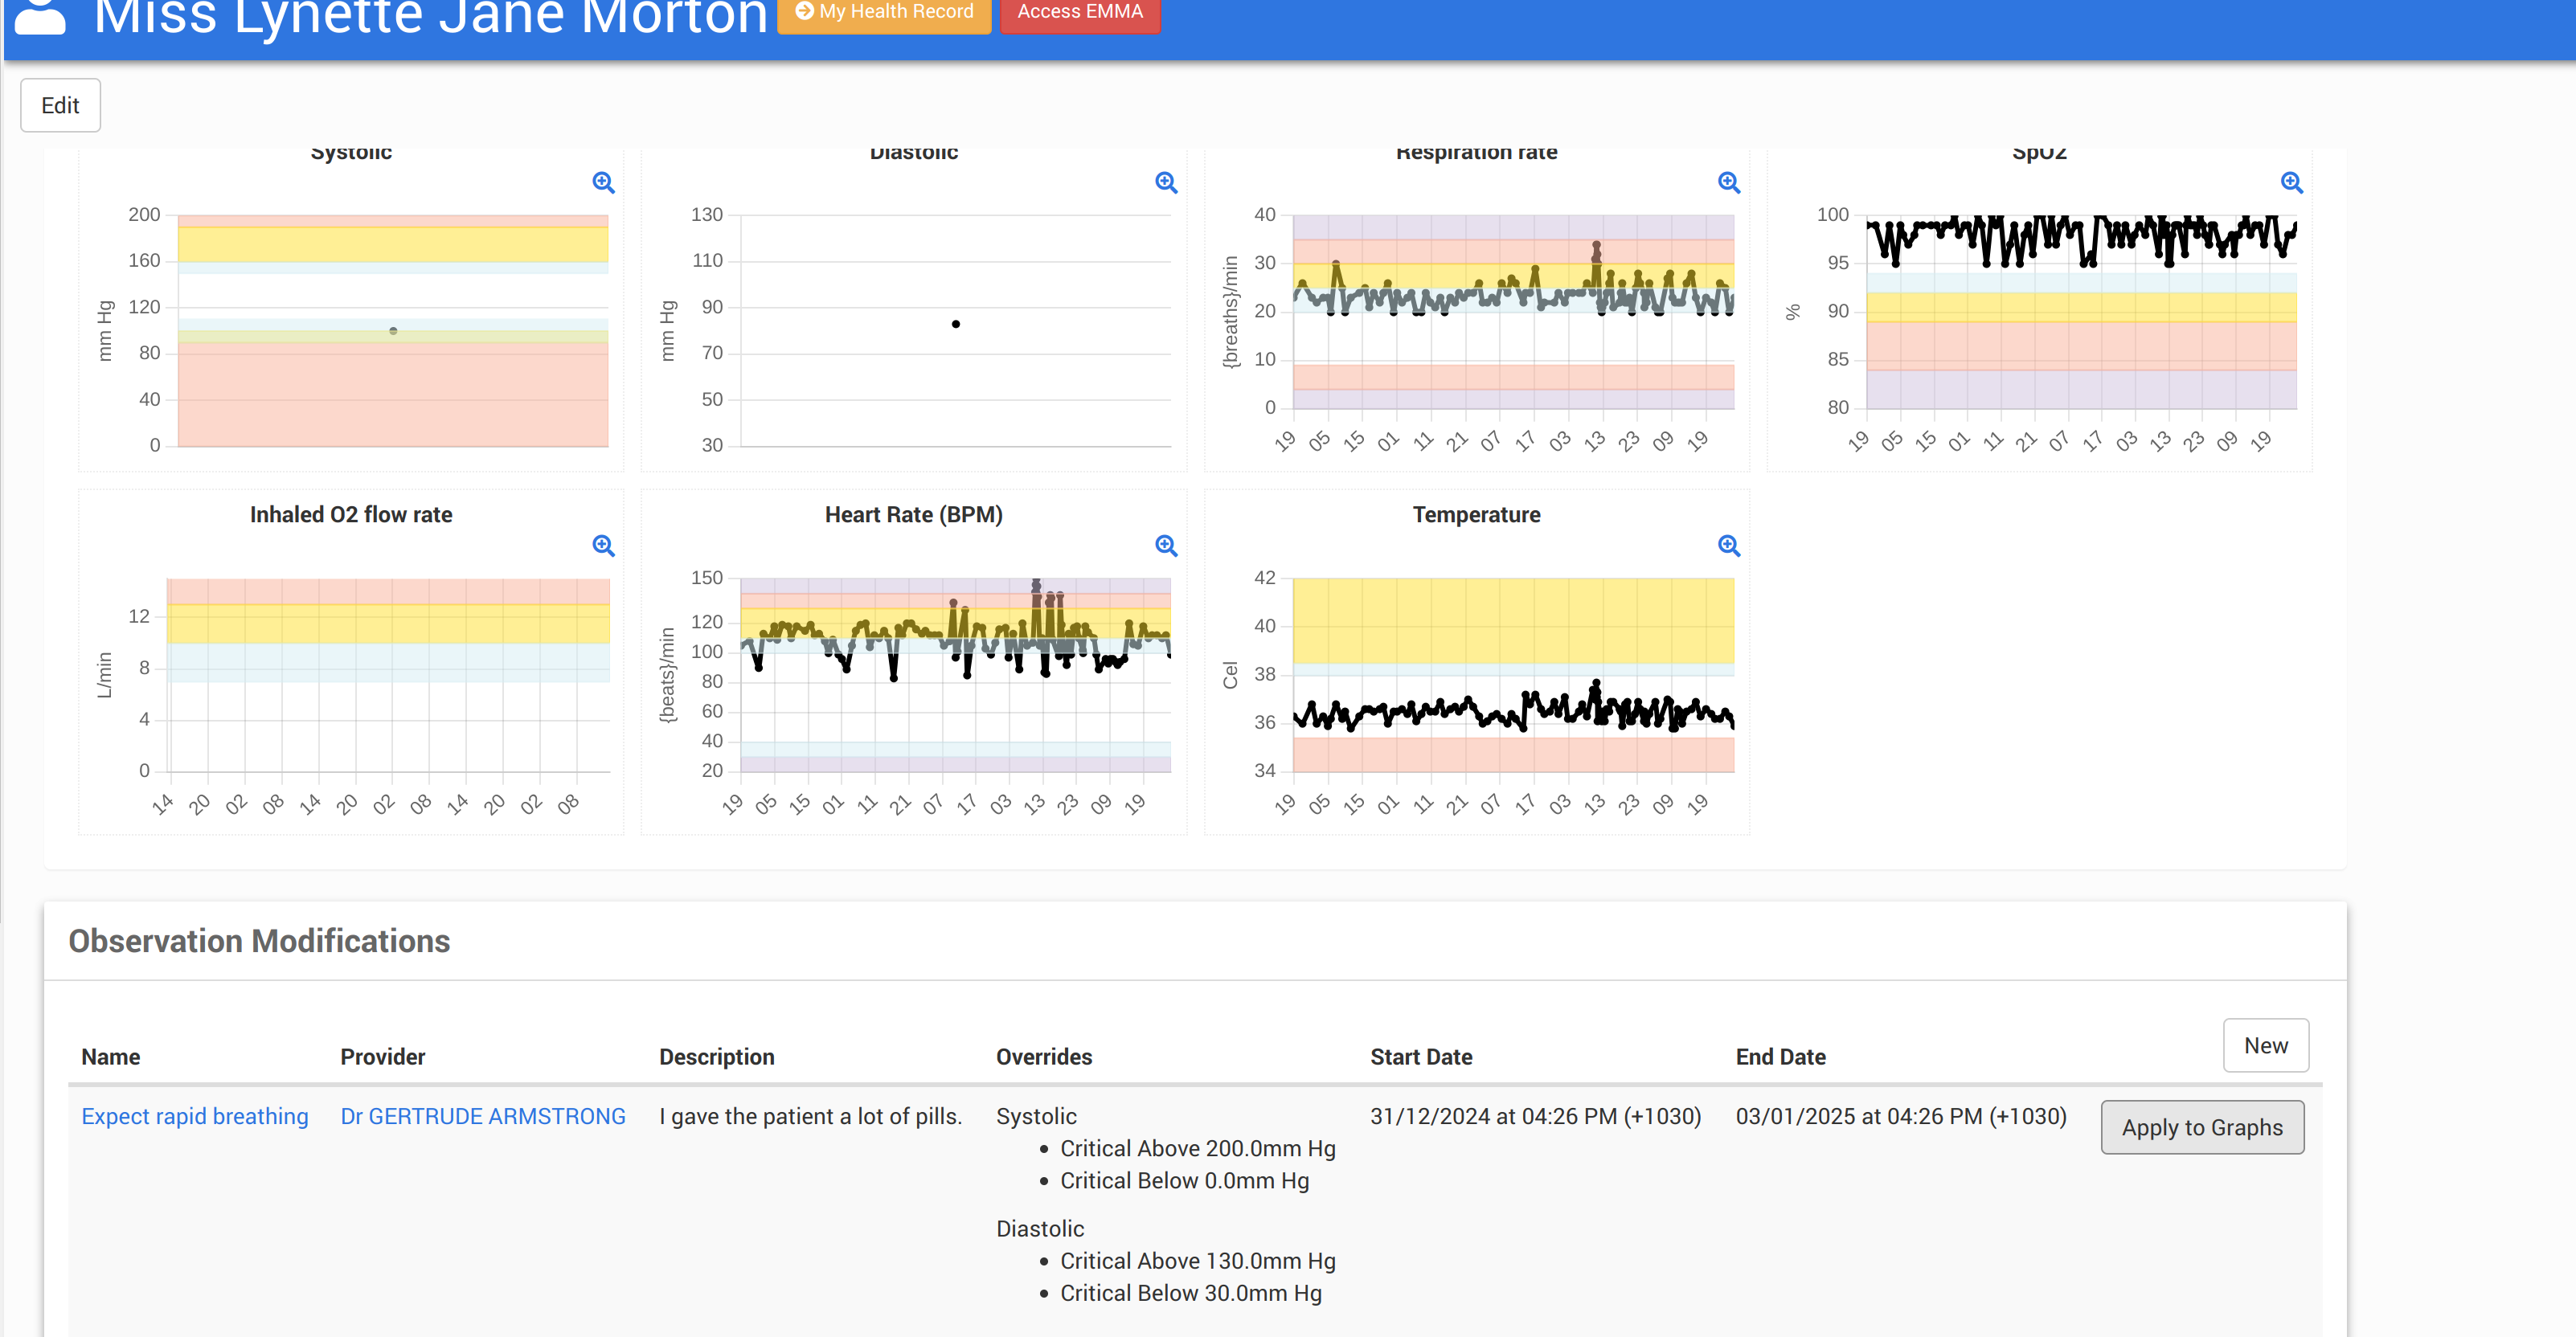The width and height of the screenshot is (2576, 1337).
Task: Zoom into the Diastolic chart
Action: click(x=1166, y=182)
